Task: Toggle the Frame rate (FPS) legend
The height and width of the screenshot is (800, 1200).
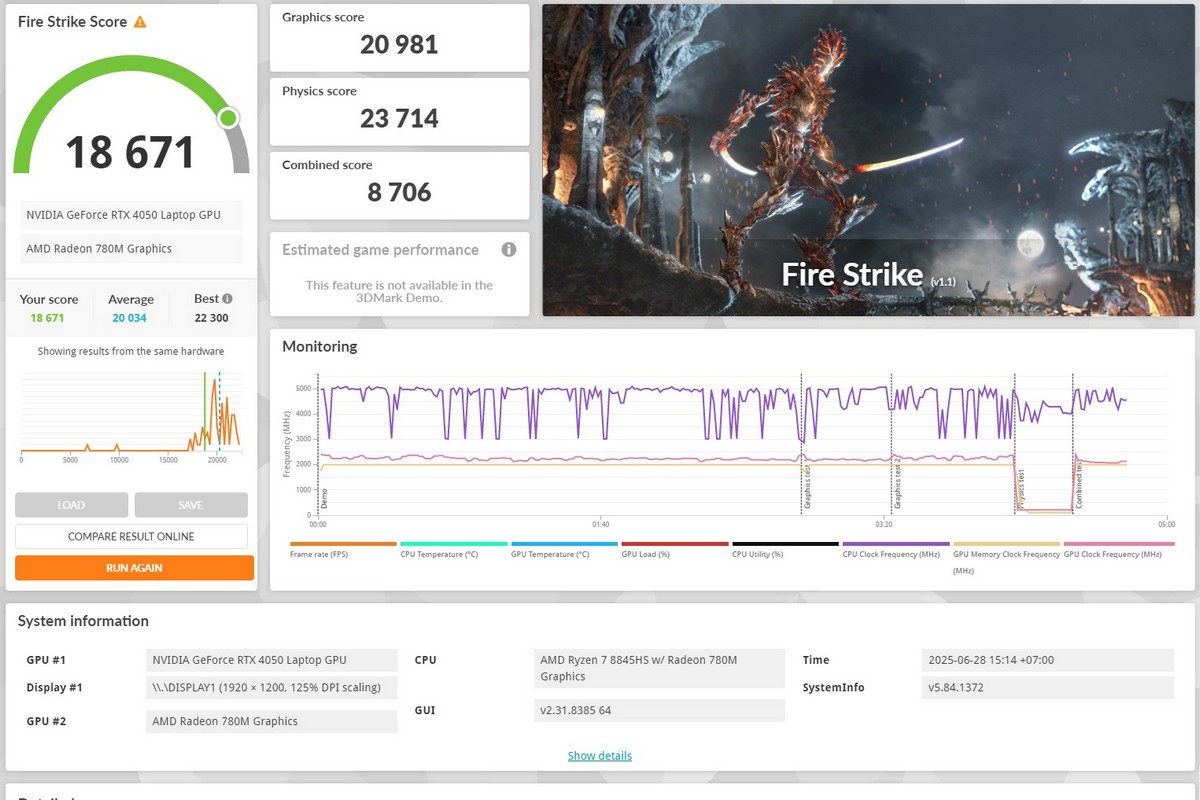Action: click(x=343, y=549)
